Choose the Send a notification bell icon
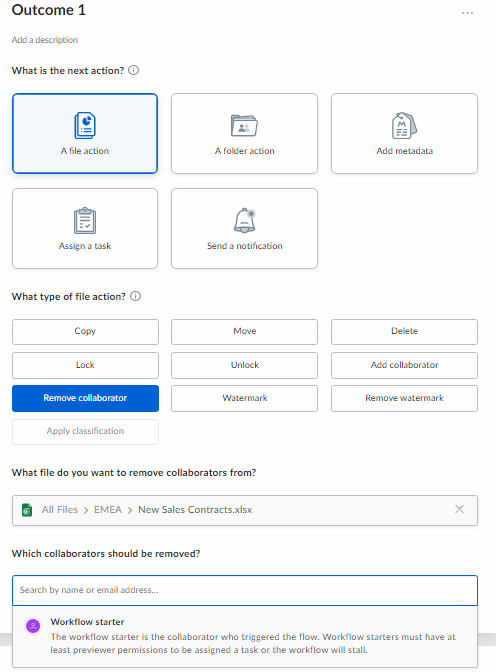 coord(244,221)
